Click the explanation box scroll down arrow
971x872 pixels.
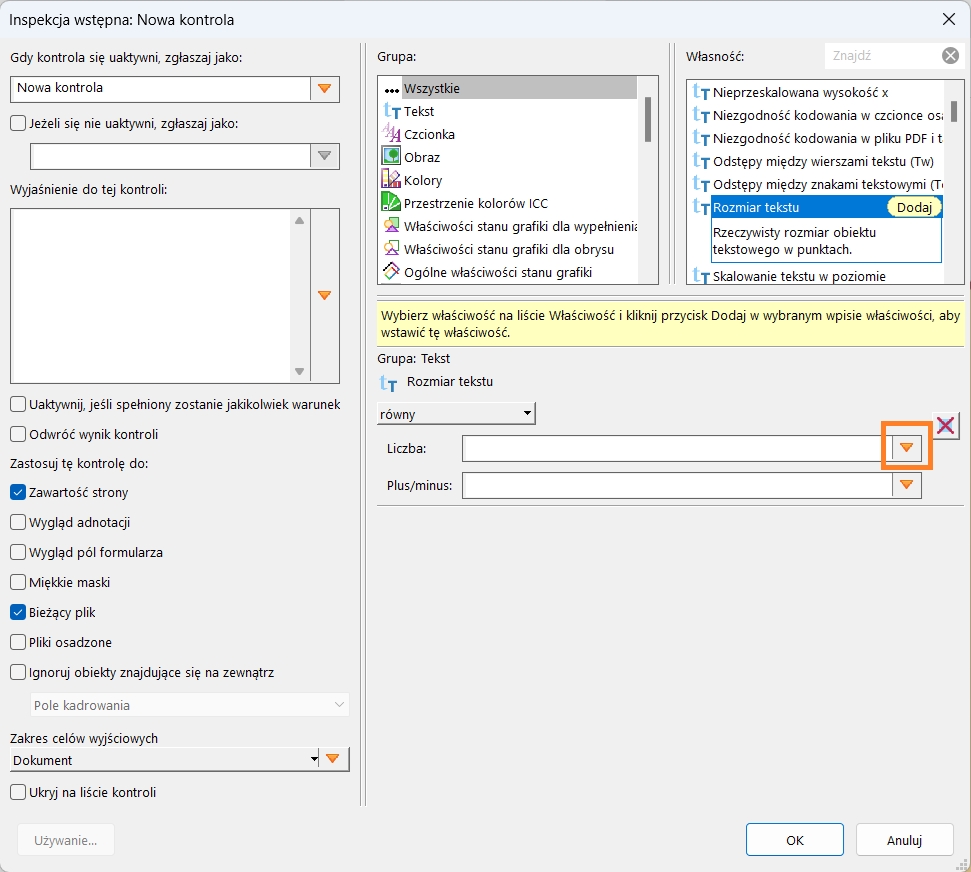coord(300,372)
